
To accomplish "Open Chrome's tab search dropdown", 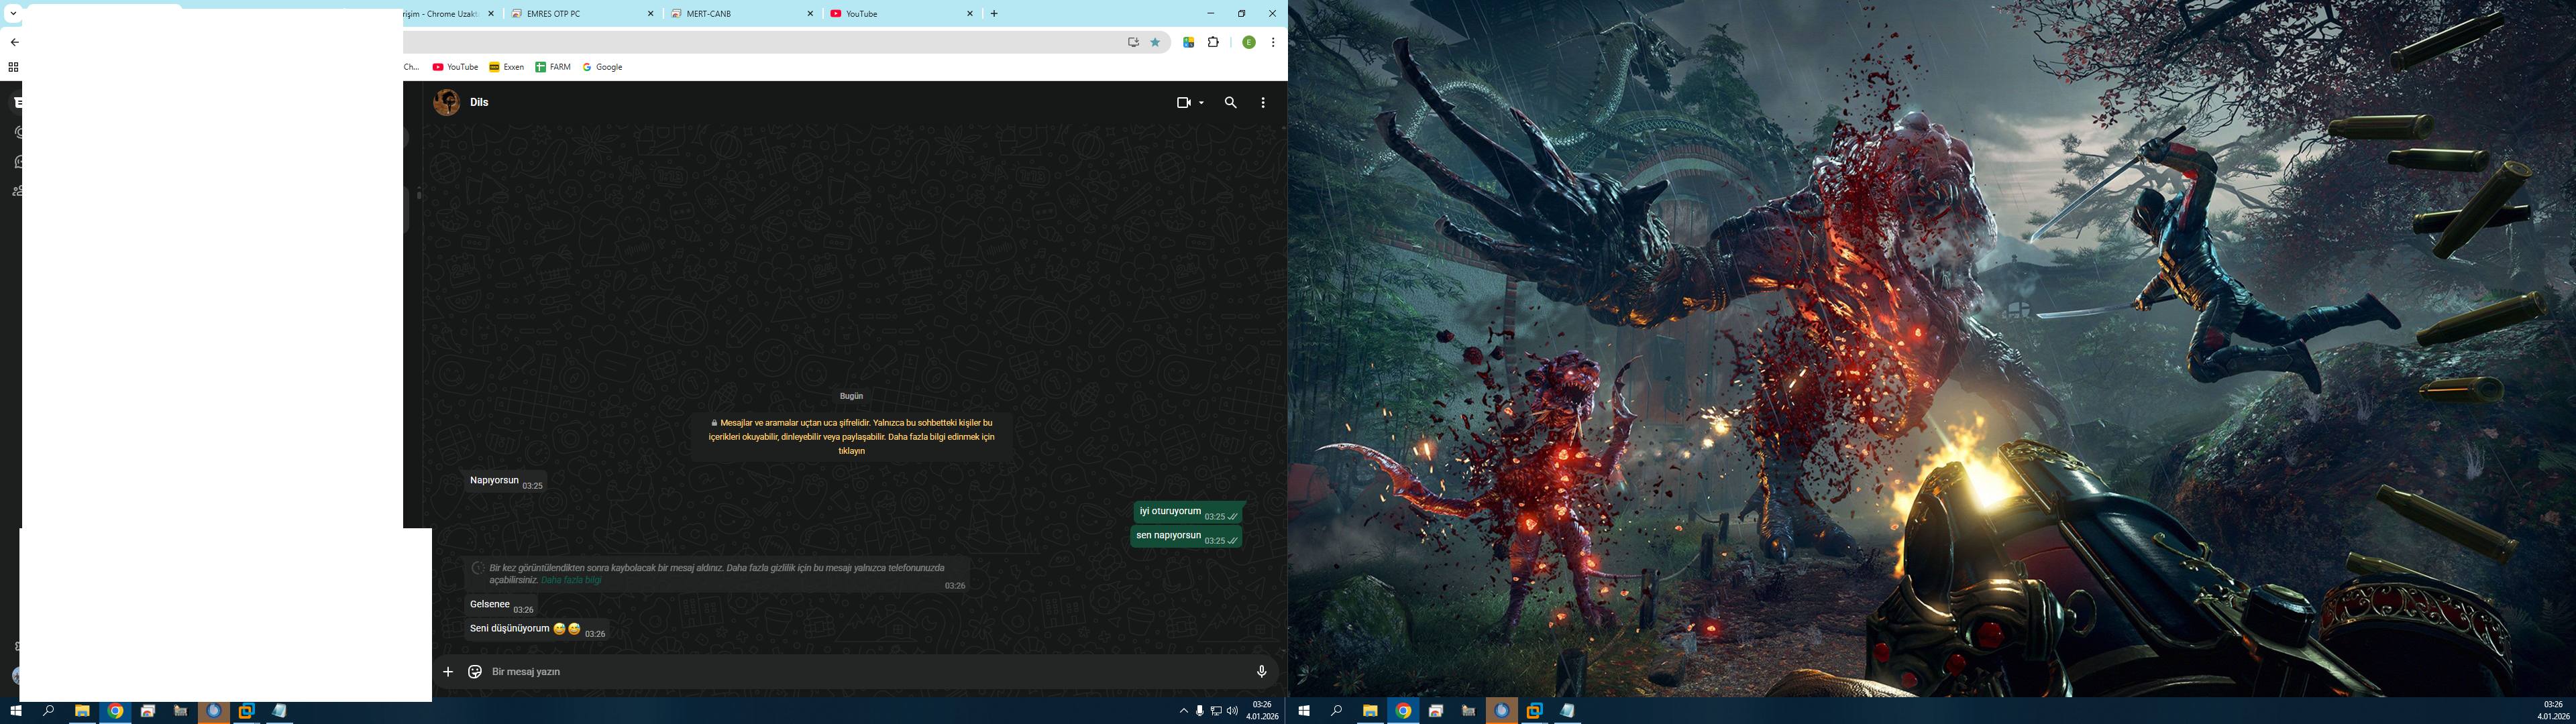I will 13,13.
